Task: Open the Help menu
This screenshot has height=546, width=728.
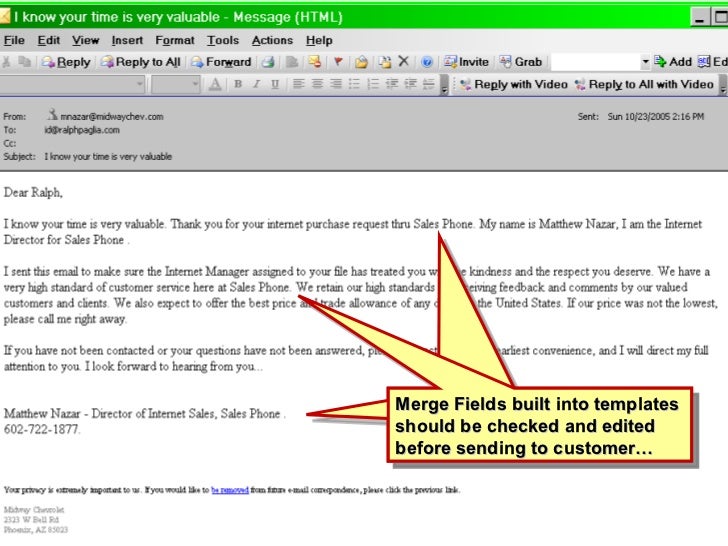Action: (x=319, y=40)
